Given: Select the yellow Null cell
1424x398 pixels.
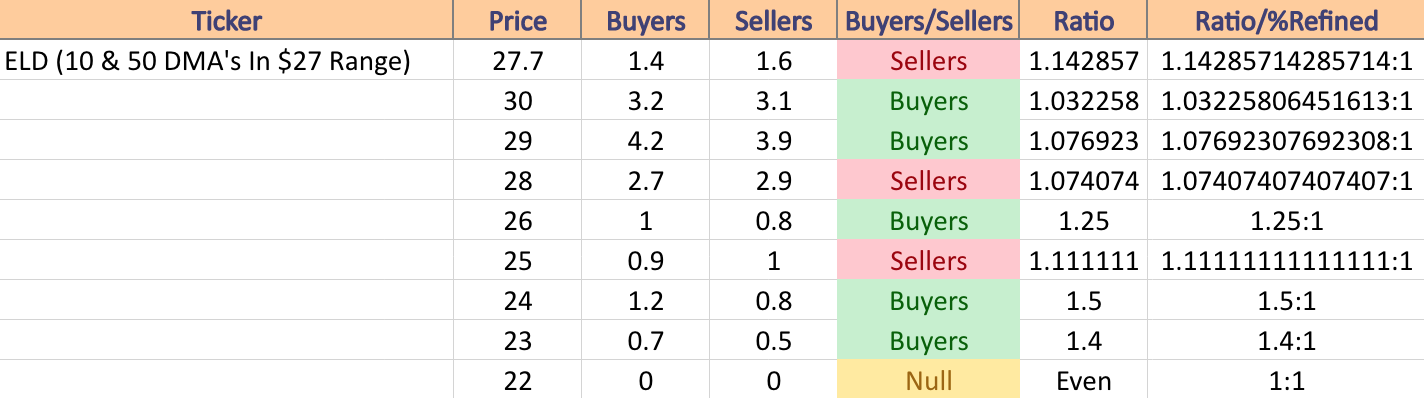Looking at the screenshot, I should [x=929, y=380].
